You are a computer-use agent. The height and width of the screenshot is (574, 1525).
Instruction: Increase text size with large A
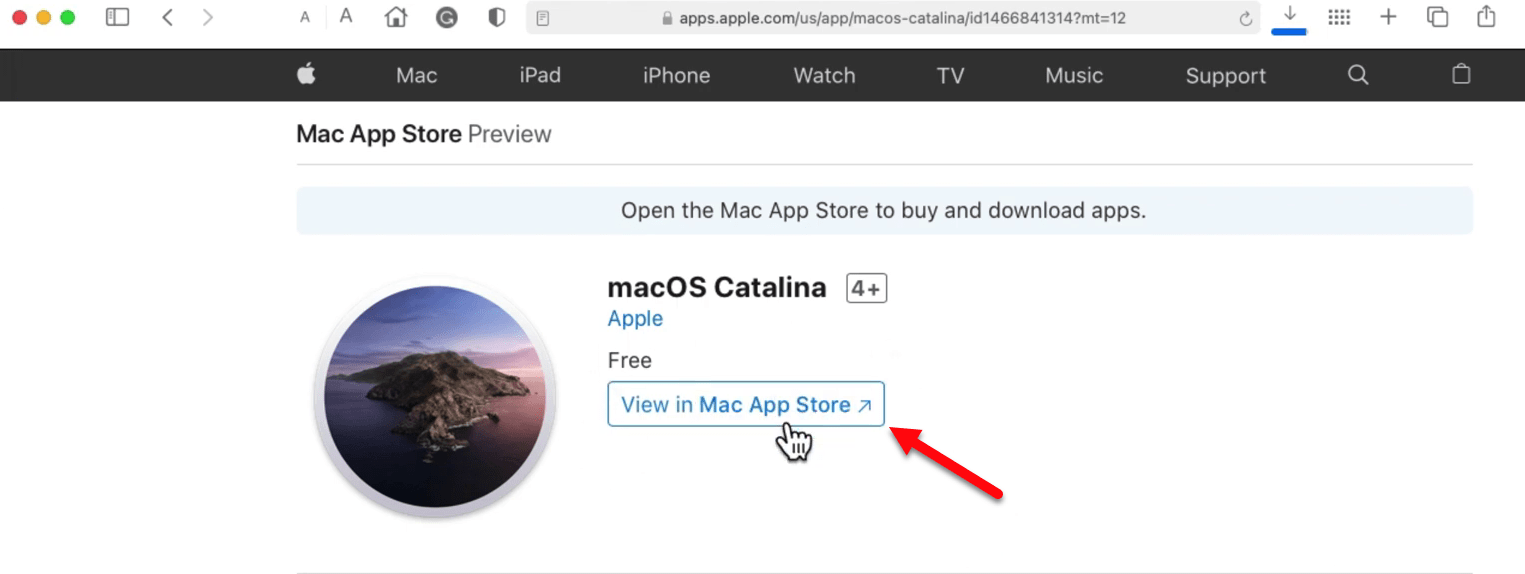[x=346, y=17]
